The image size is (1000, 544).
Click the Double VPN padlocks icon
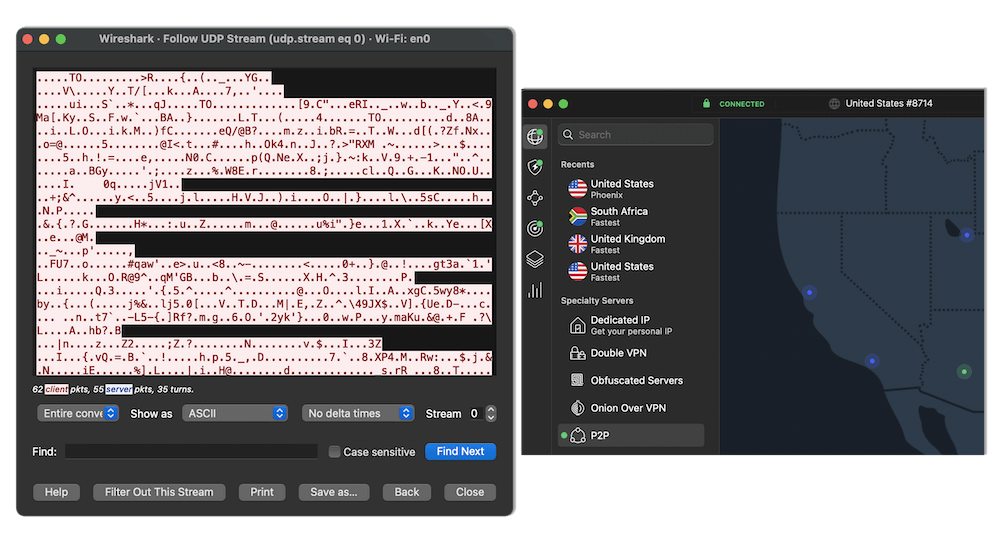click(x=577, y=353)
